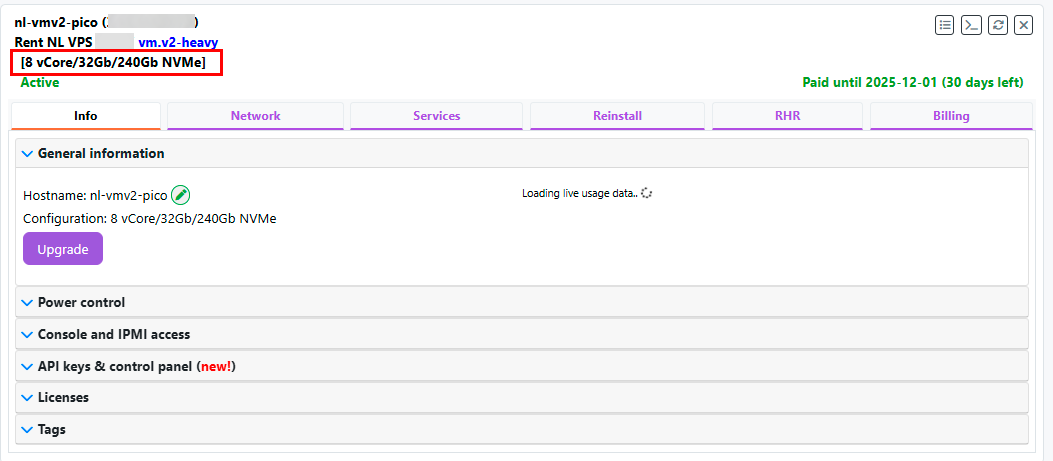Open the Billing tab

(x=951, y=116)
